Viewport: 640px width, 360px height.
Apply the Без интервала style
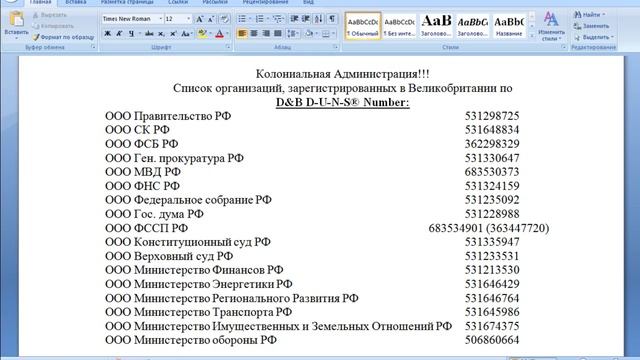pyautogui.click(x=399, y=26)
